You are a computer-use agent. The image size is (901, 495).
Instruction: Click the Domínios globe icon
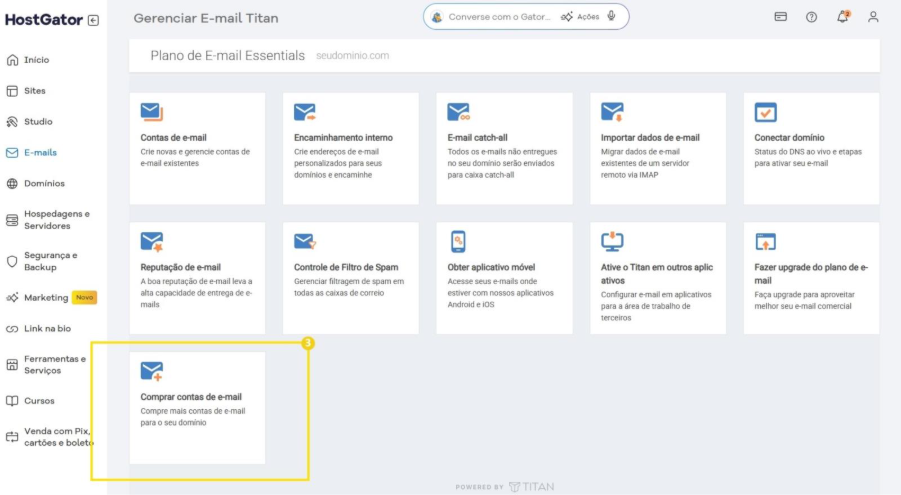click(12, 184)
